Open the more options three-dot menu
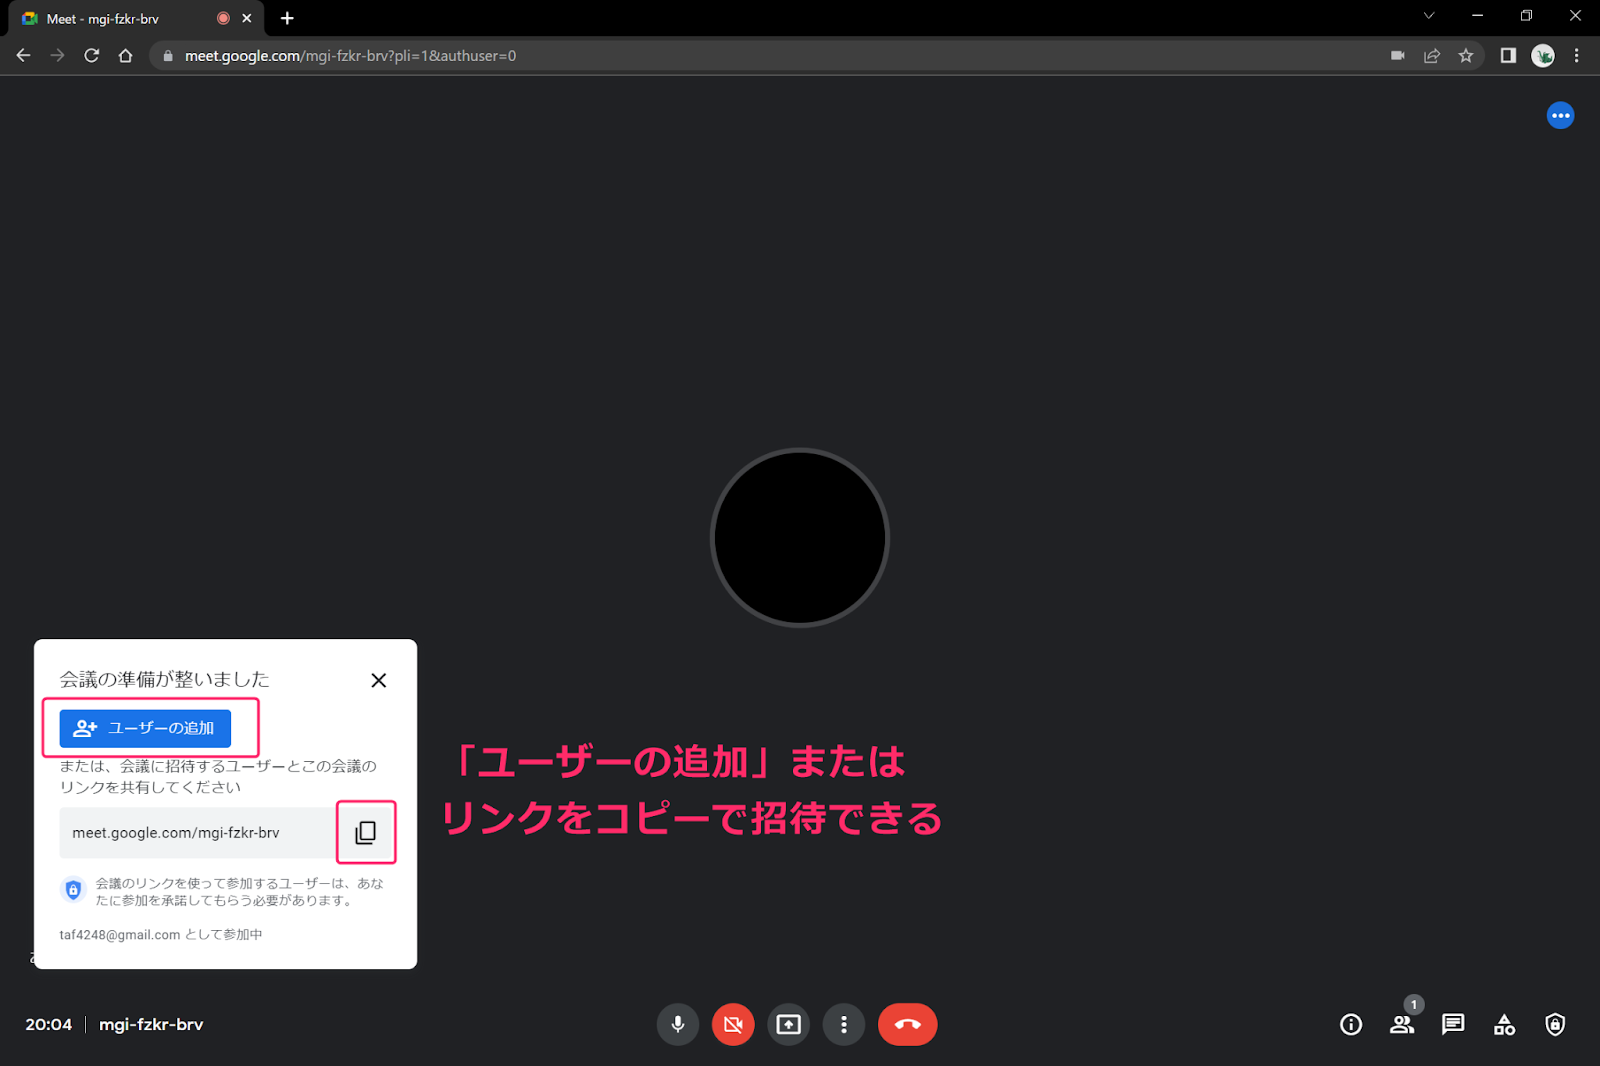The width and height of the screenshot is (1600, 1066). 844,1024
